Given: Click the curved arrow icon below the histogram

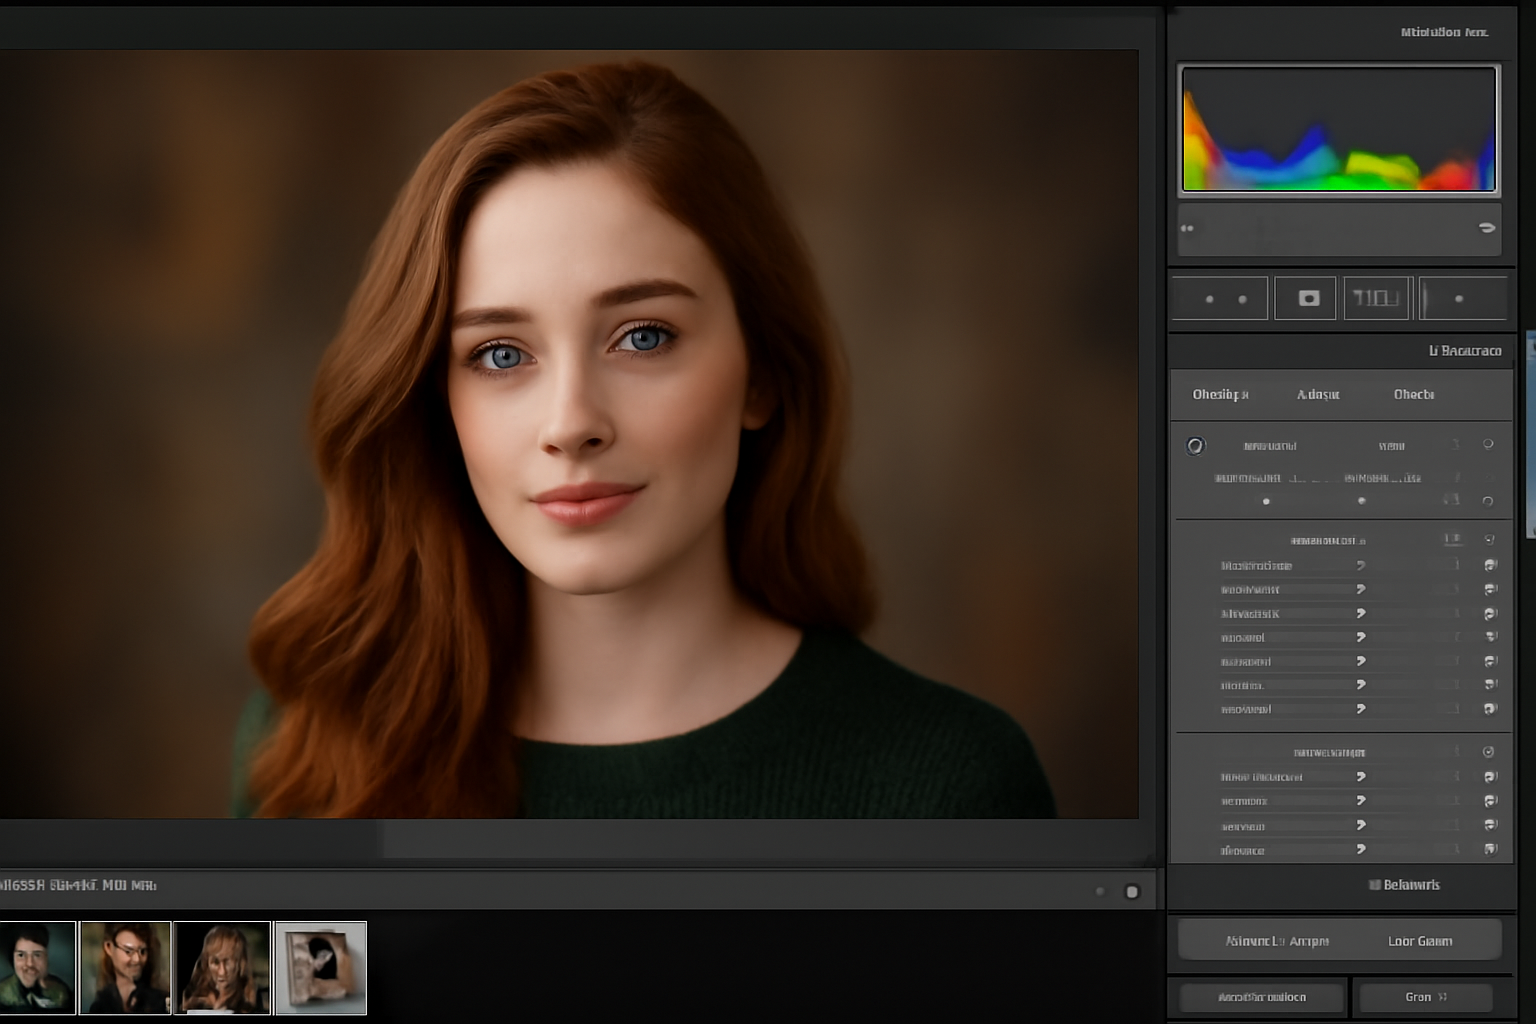Looking at the screenshot, I should pos(1487,228).
